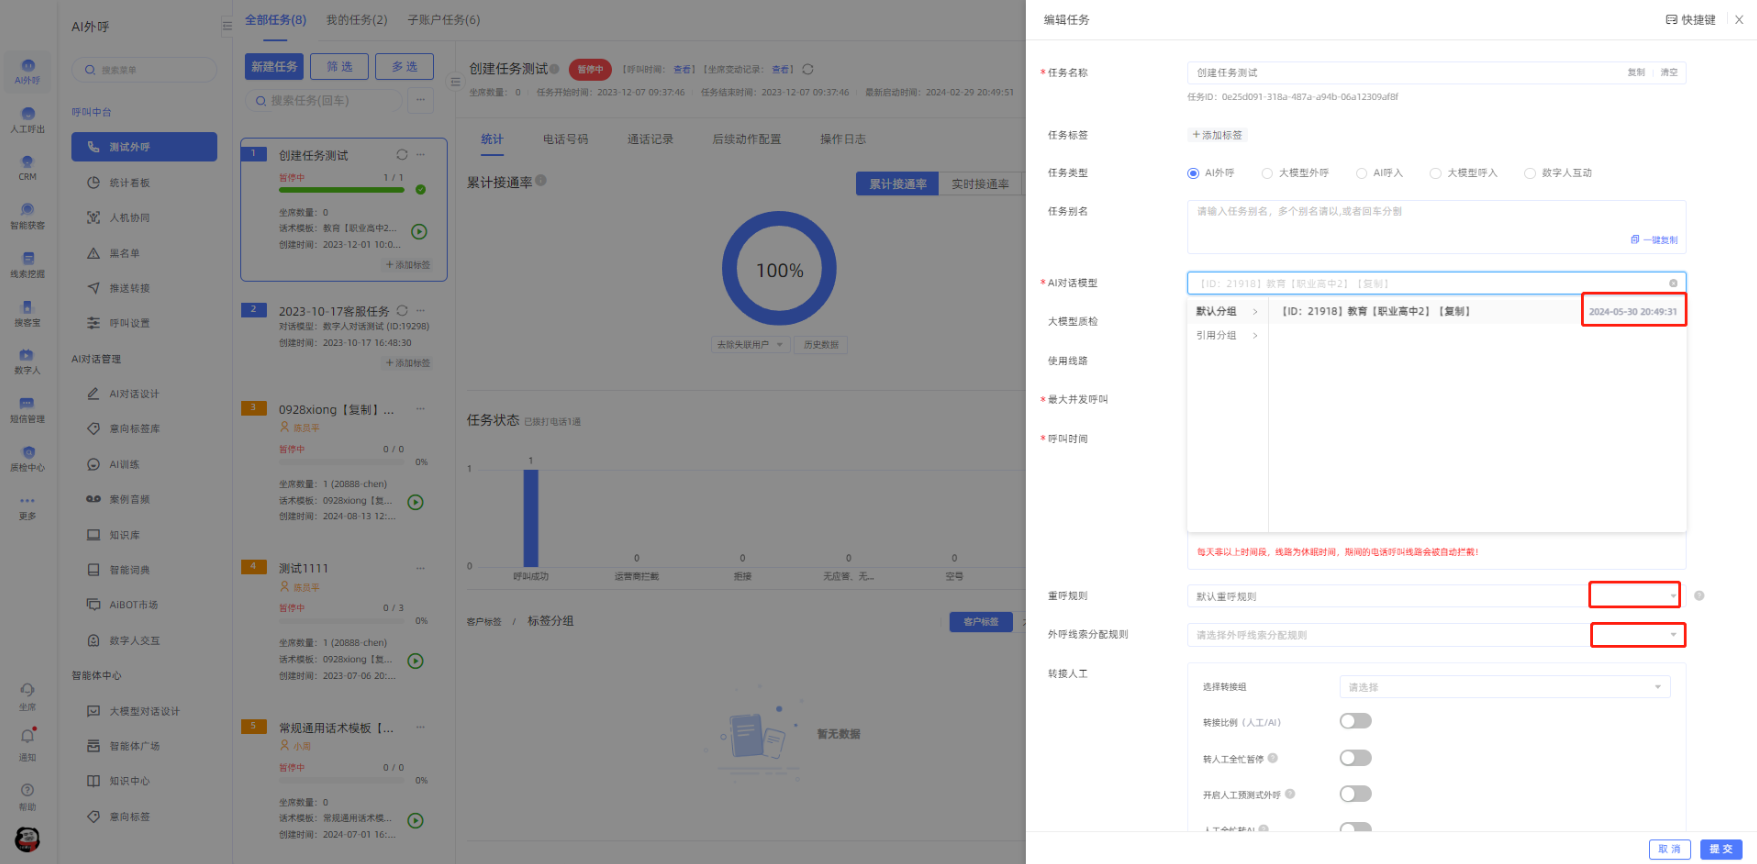Enable the 转接比例 (人工/AI) switch
This screenshot has width=1757, height=864.
point(1355,721)
